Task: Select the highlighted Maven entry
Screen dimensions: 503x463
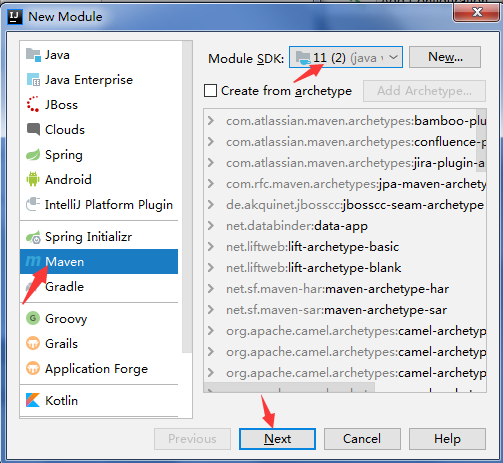Action: pos(99,261)
